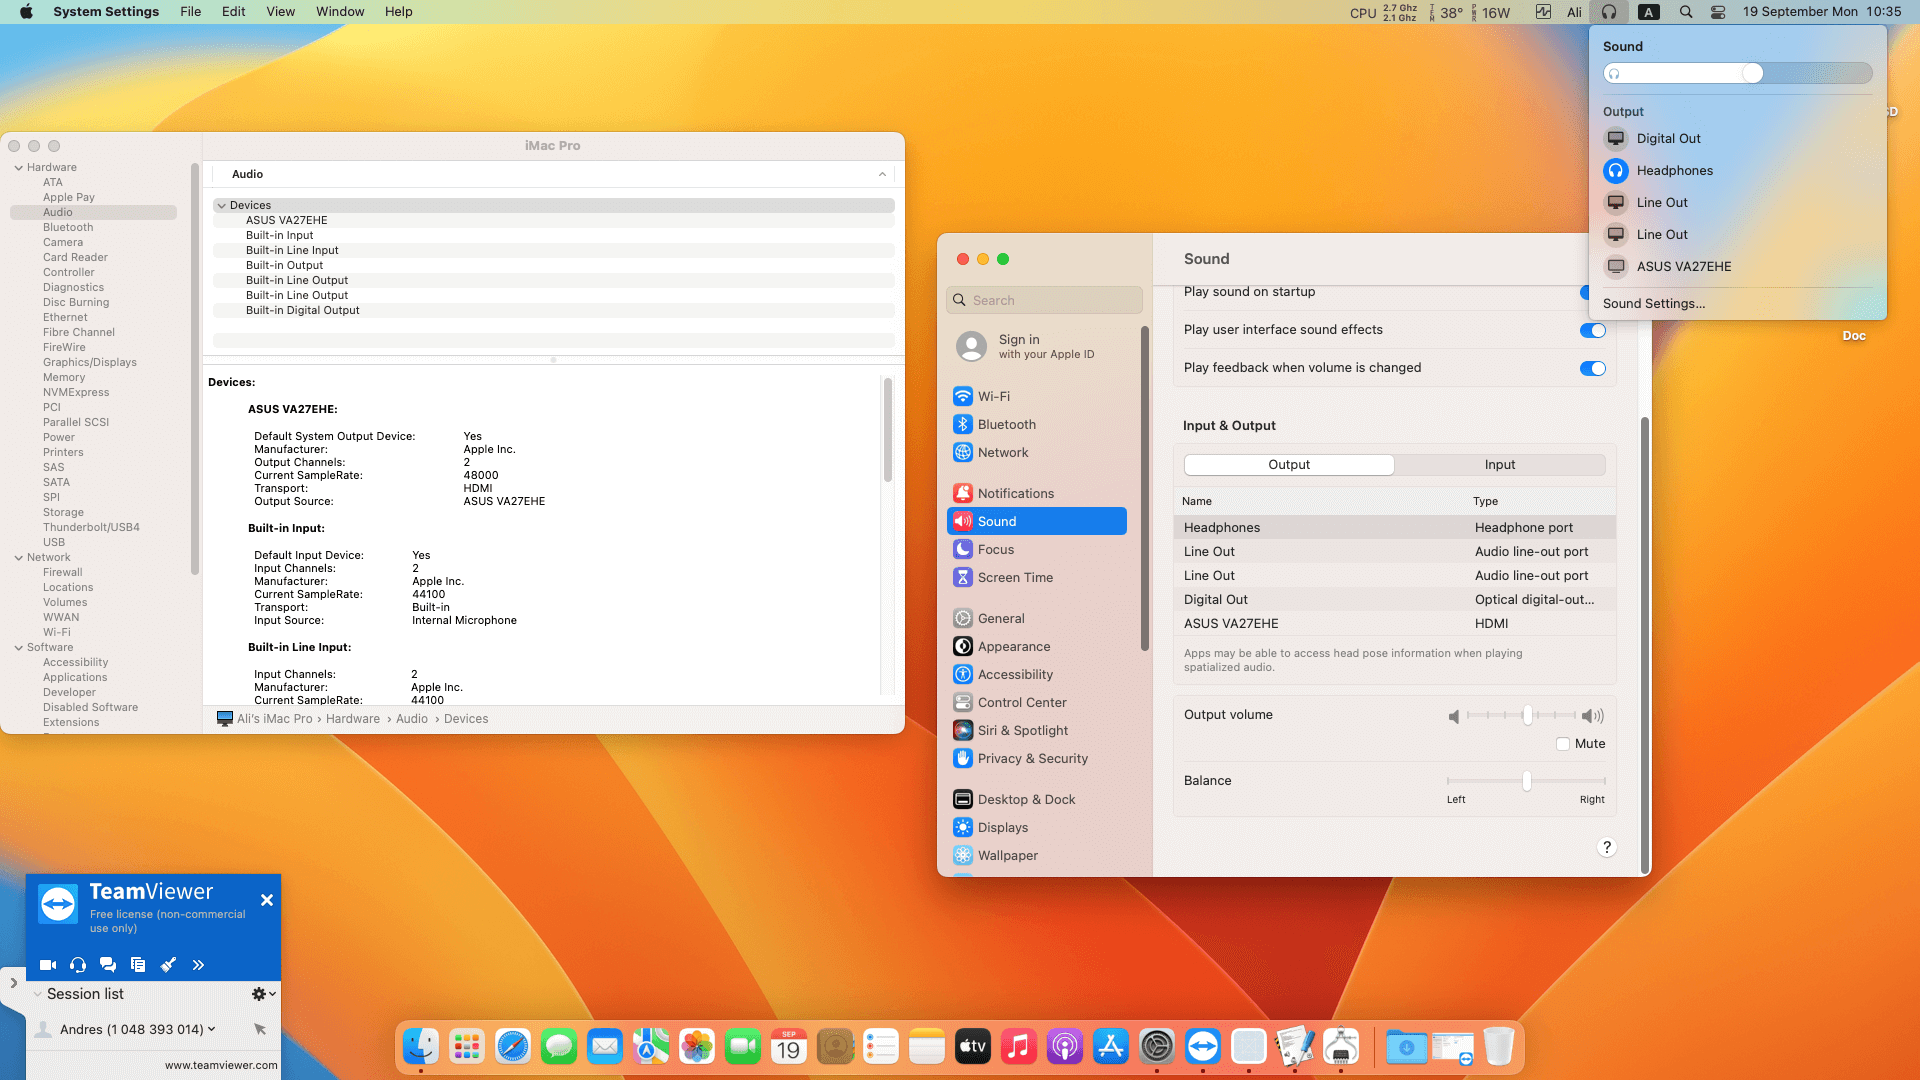Switch to the Input tab
This screenshot has height=1080, width=1920.
pos(1499,465)
